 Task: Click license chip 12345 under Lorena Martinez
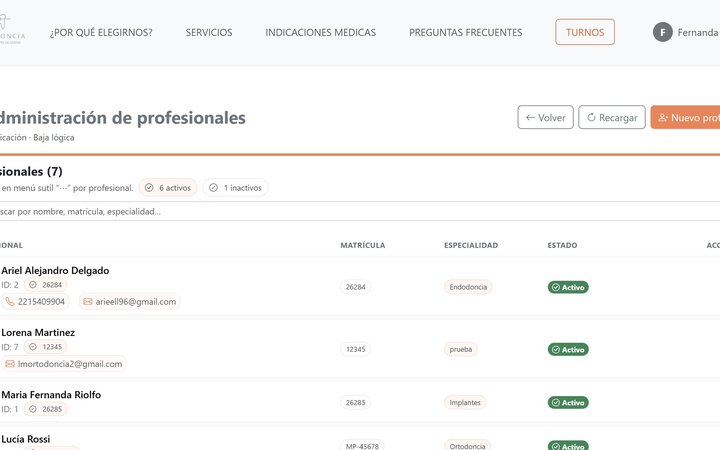coord(45,347)
